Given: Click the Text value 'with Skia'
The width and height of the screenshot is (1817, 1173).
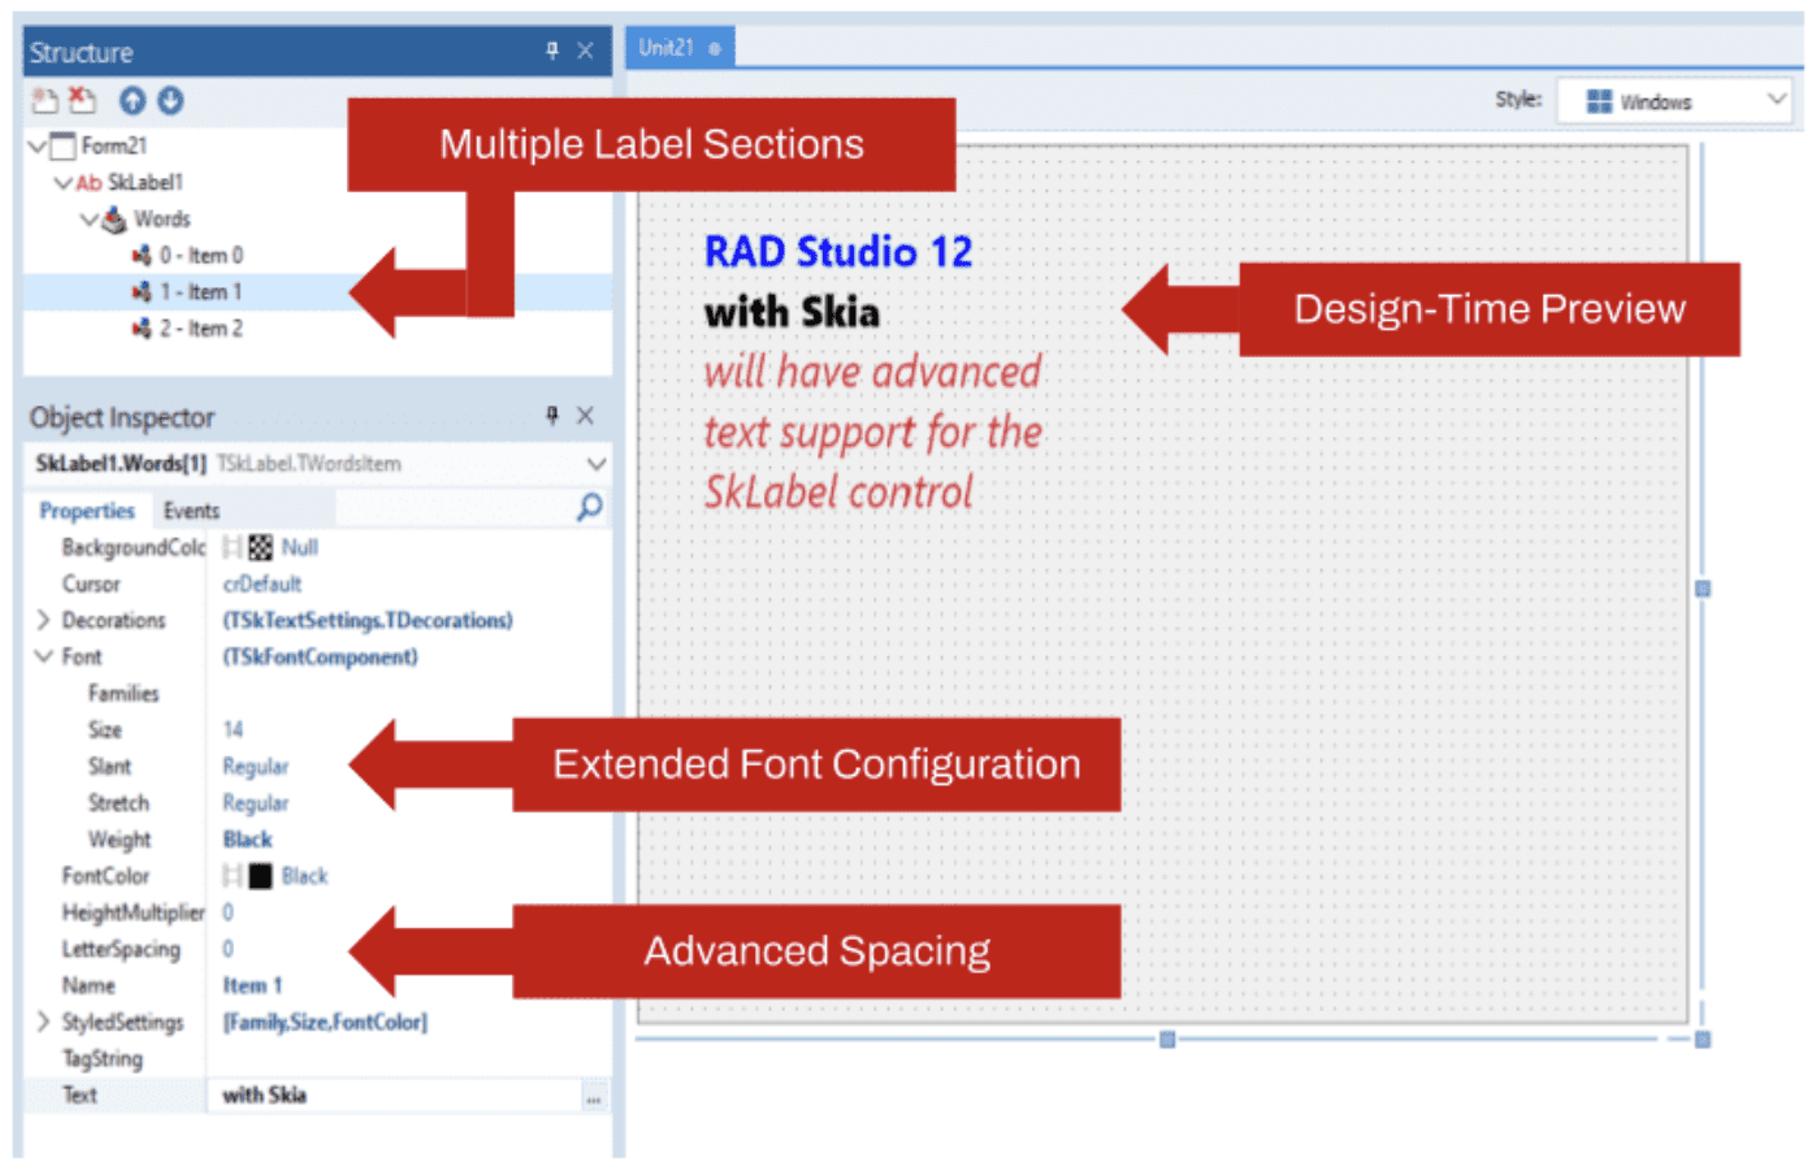Looking at the screenshot, I should click(264, 1096).
